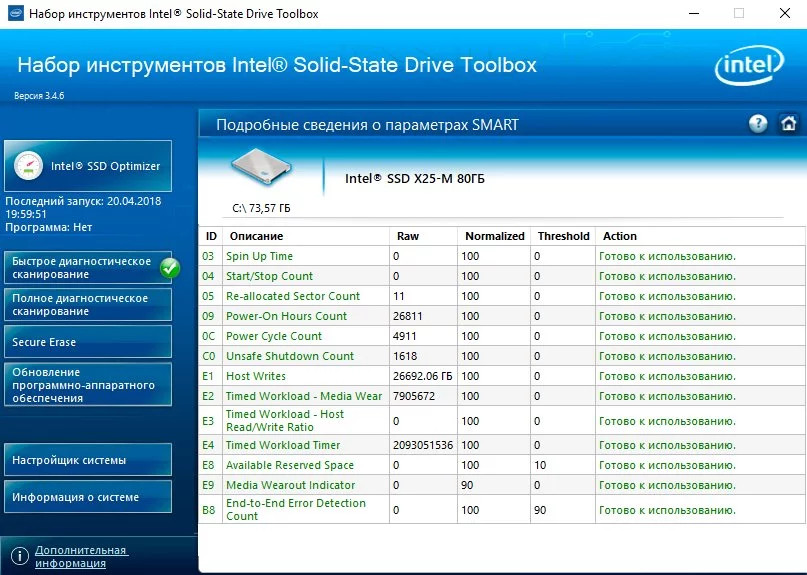Click the info icon beside Дополнительная информация
This screenshot has height=575, width=807.
[20, 556]
